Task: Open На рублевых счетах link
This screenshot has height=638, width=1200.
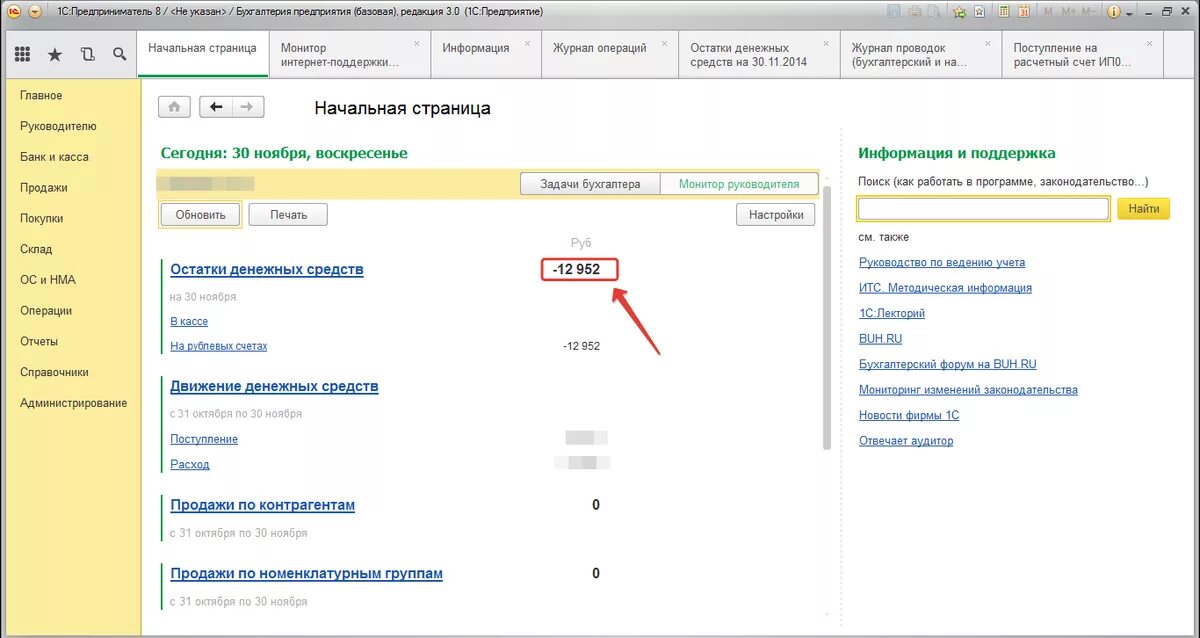Action: [219, 346]
